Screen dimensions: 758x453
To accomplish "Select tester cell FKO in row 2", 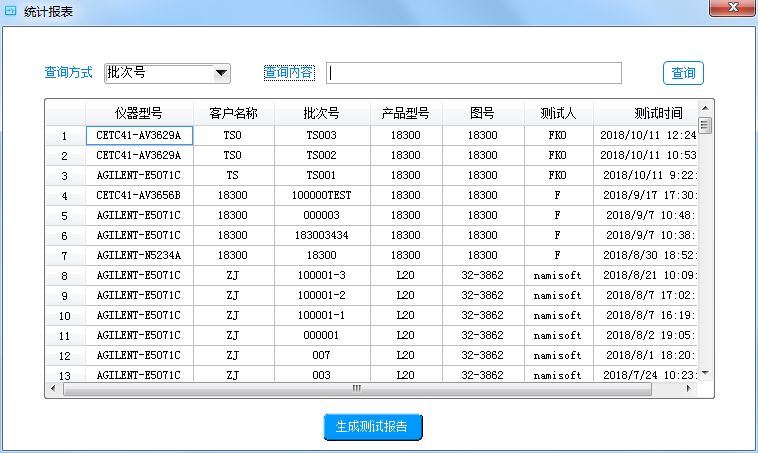I will [558, 155].
